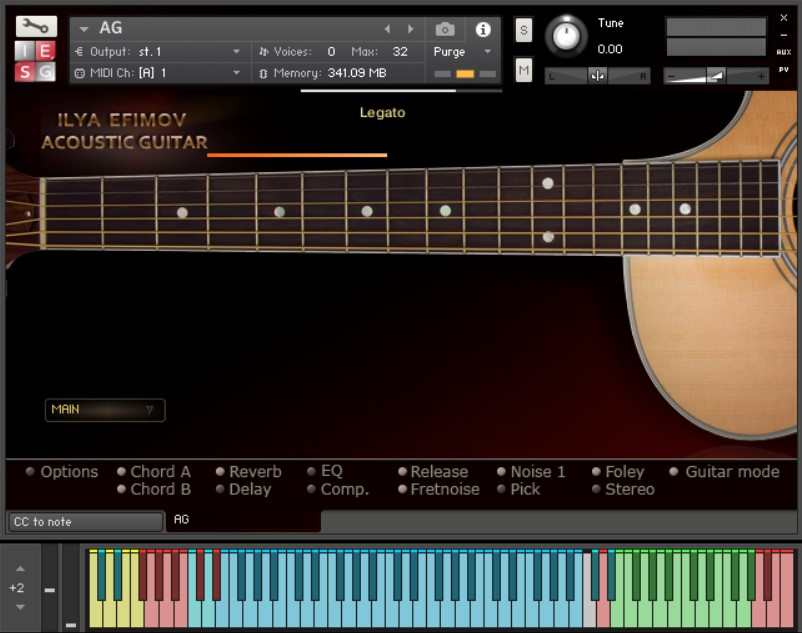Viewport: 802px width, 633px height.
Task: Go to previous instrument arrow
Action: 388,29
